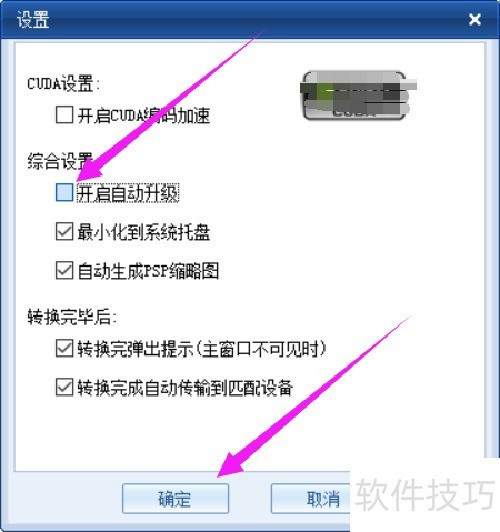The image size is (500, 532).
Task: Click the 开启CUDA编码加速 label text
Action: pos(144,115)
